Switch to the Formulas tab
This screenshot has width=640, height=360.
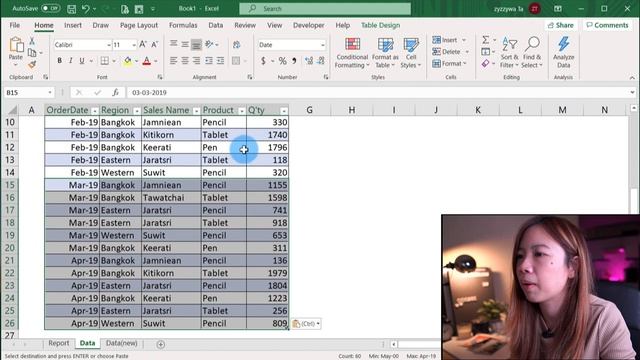click(183, 25)
